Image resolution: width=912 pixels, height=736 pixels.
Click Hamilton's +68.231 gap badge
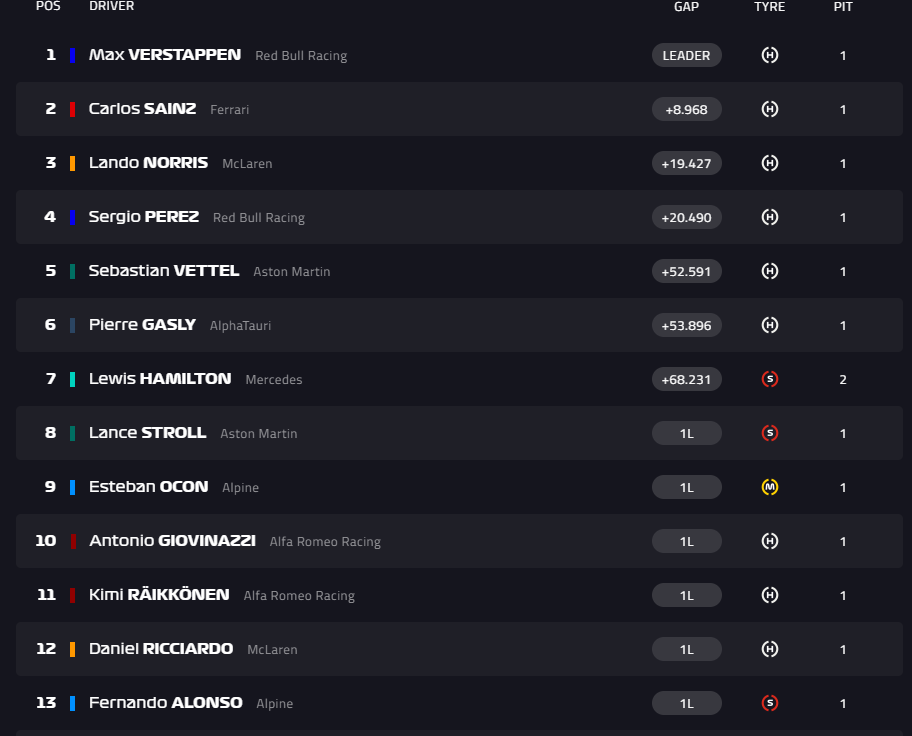click(x=686, y=379)
